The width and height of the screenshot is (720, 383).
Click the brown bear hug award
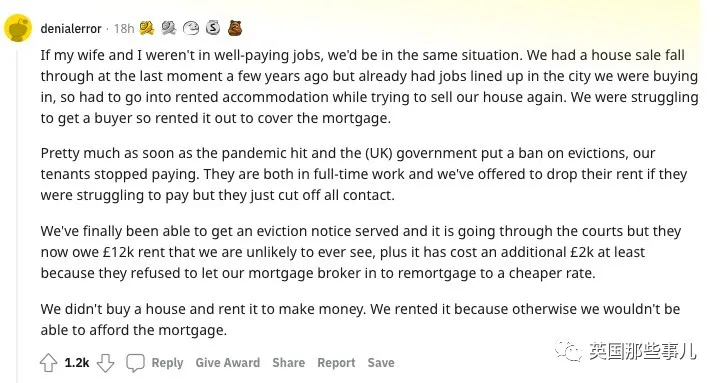tap(235, 28)
